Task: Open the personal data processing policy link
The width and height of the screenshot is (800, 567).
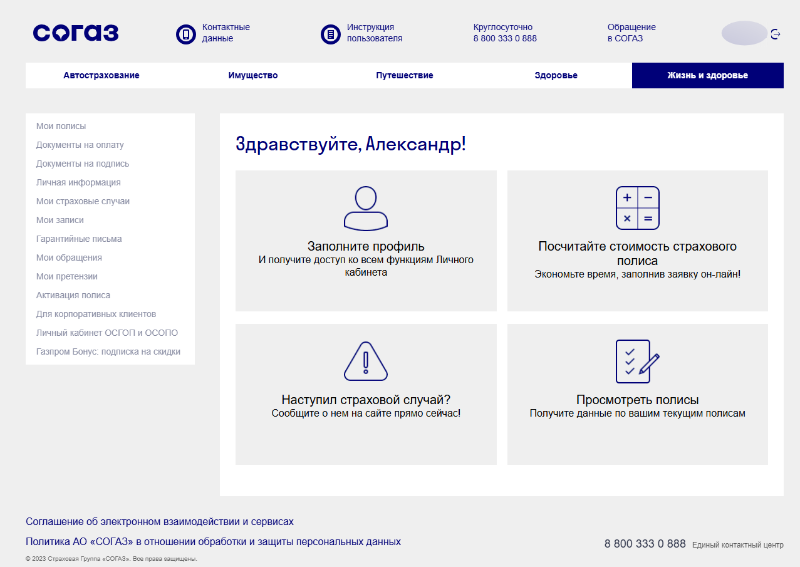Action: [213, 541]
